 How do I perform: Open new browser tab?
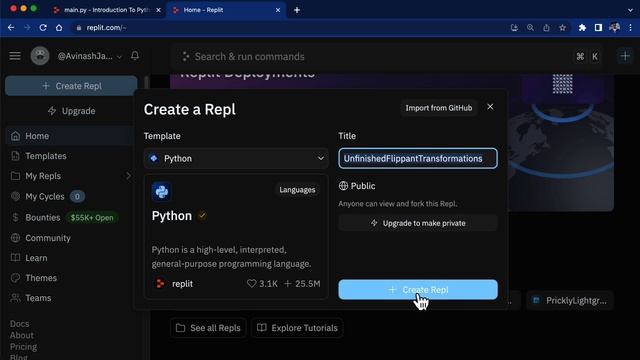tap(297, 10)
